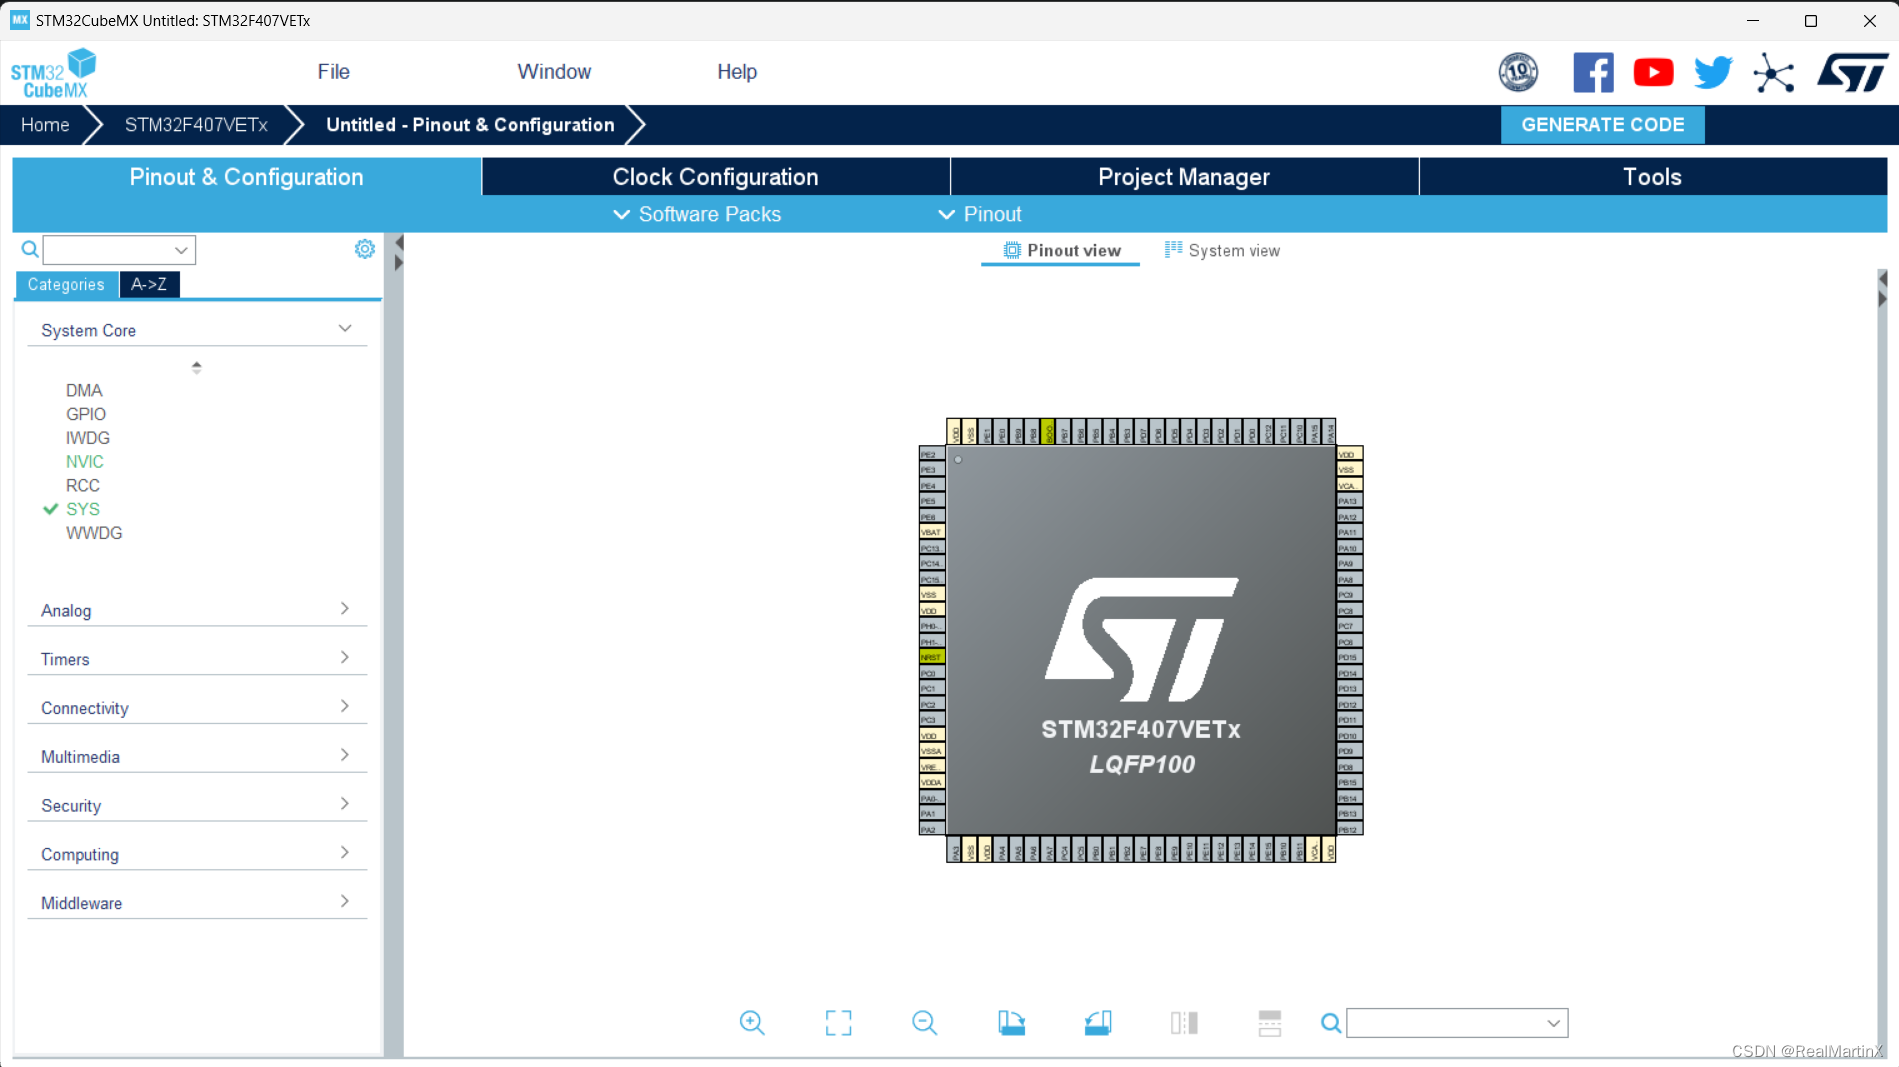Go to Home breadcrumb
The width and height of the screenshot is (1899, 1067).
[x=45, y=125]
